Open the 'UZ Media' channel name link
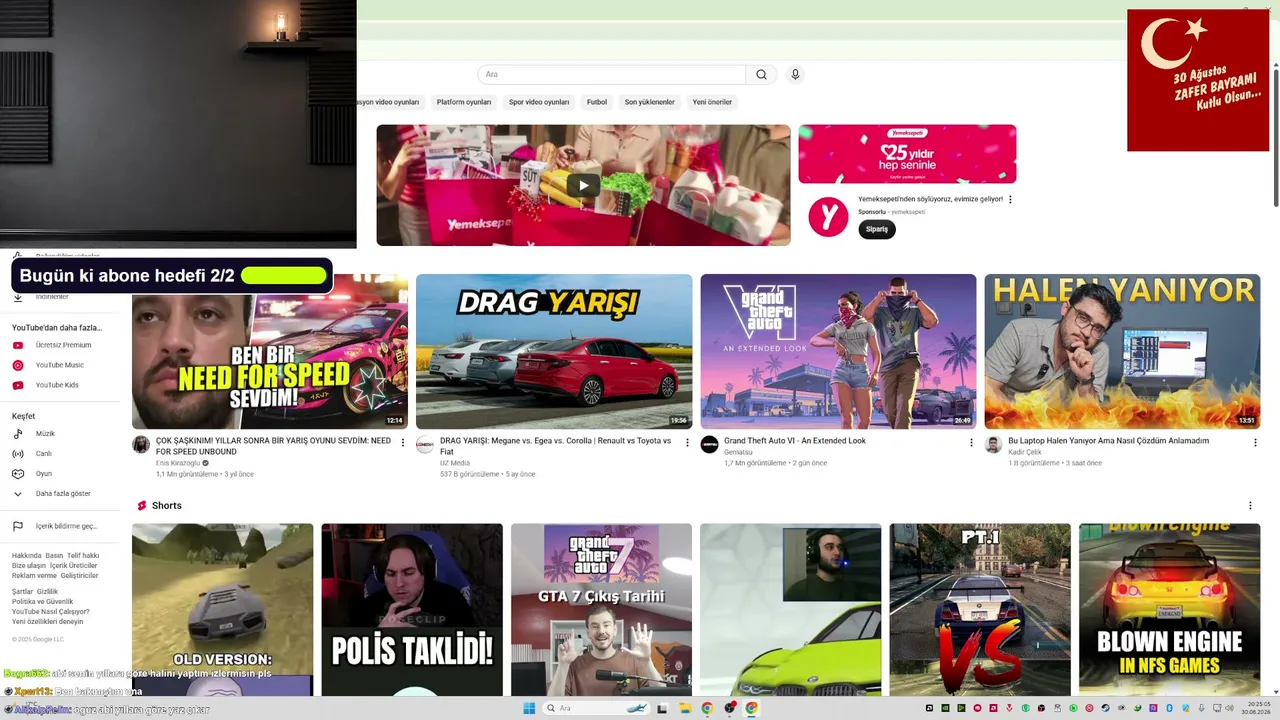Image resolution: width=1280 pixels, height=720 pixels. pyautogui.click(x=455, y=463)
